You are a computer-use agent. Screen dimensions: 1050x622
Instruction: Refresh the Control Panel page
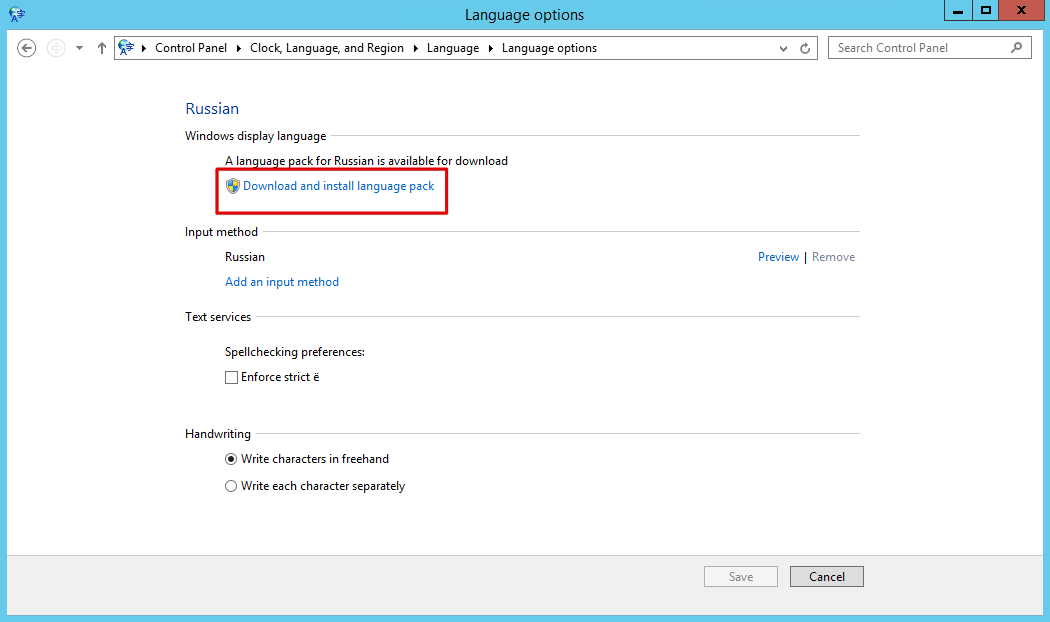tap(805, 48)
